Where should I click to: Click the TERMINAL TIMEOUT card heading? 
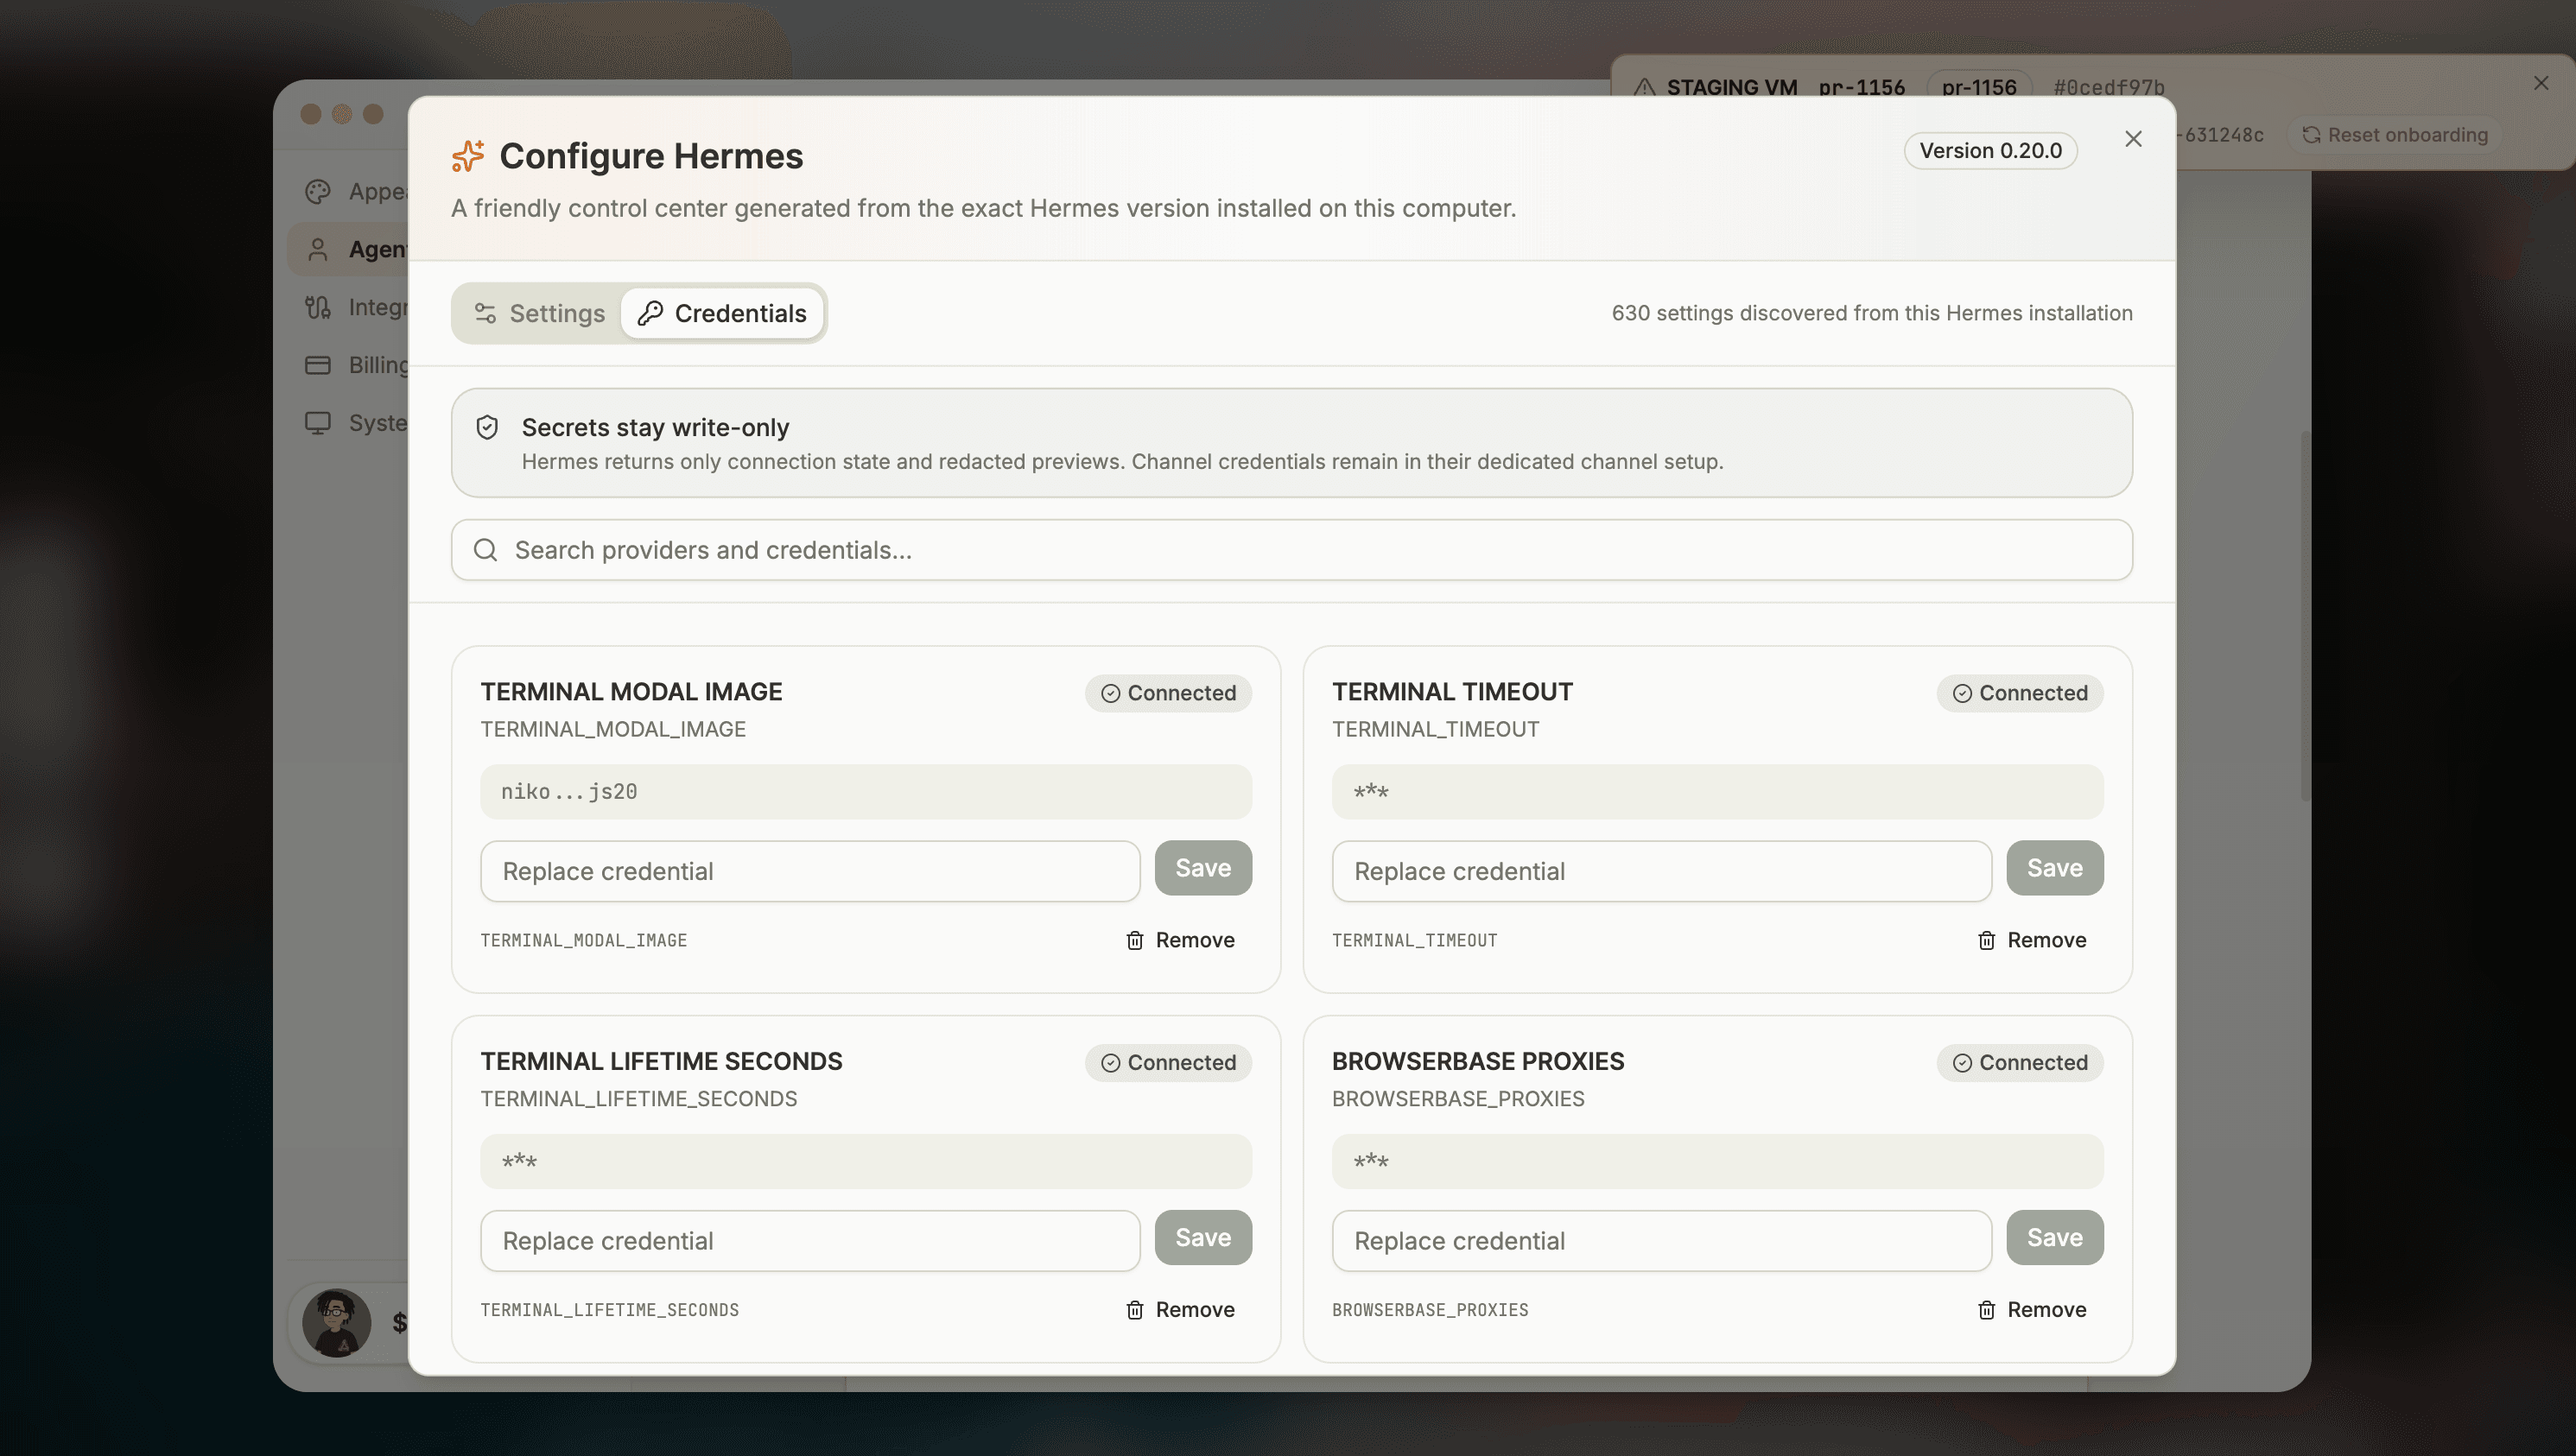click(x=1452, y=692)
